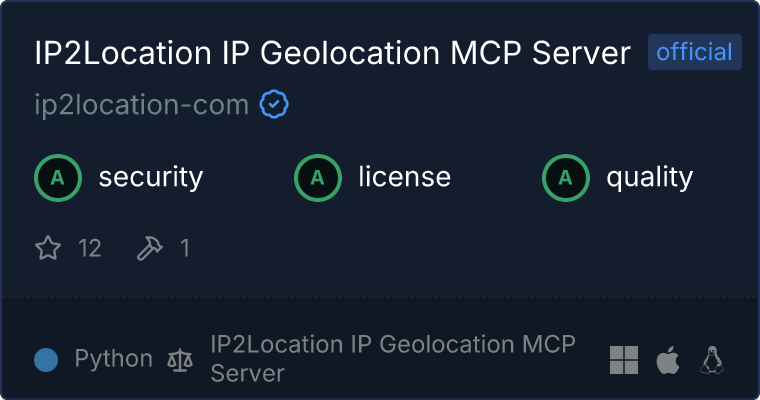
Task: Click the star count 12
Action: [90, 248]
